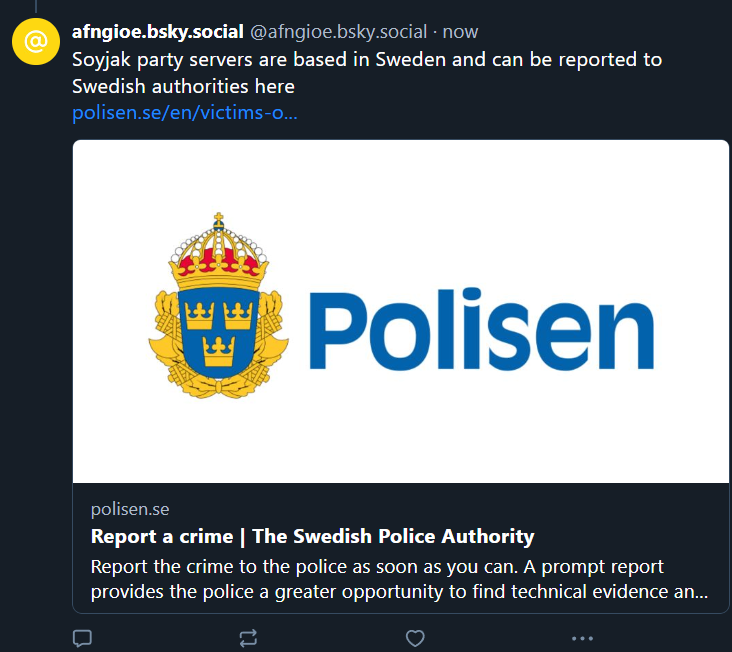The height and width of the screenshot is (652, 732).
Task: Click the gray @afngioe.bsky.social handle
Action: tap(339, 32)
